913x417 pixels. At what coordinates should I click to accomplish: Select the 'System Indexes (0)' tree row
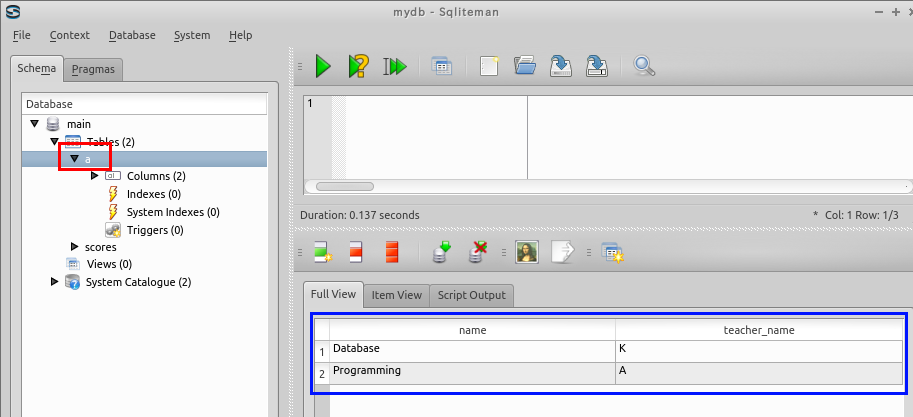pos(173,212)
